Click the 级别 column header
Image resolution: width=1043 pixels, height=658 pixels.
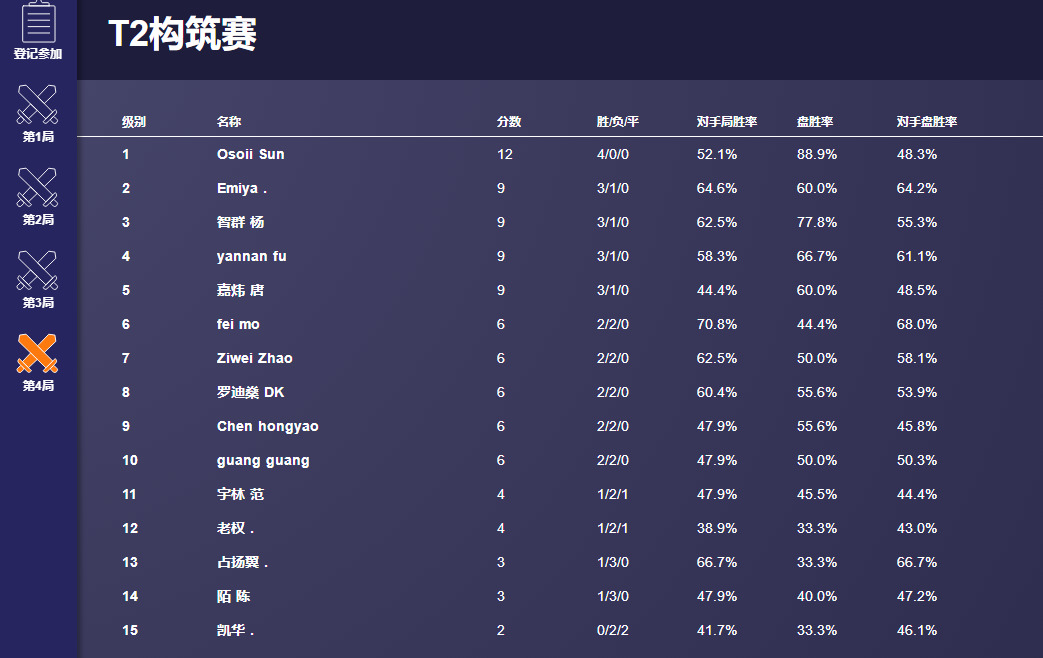[134, 122]
